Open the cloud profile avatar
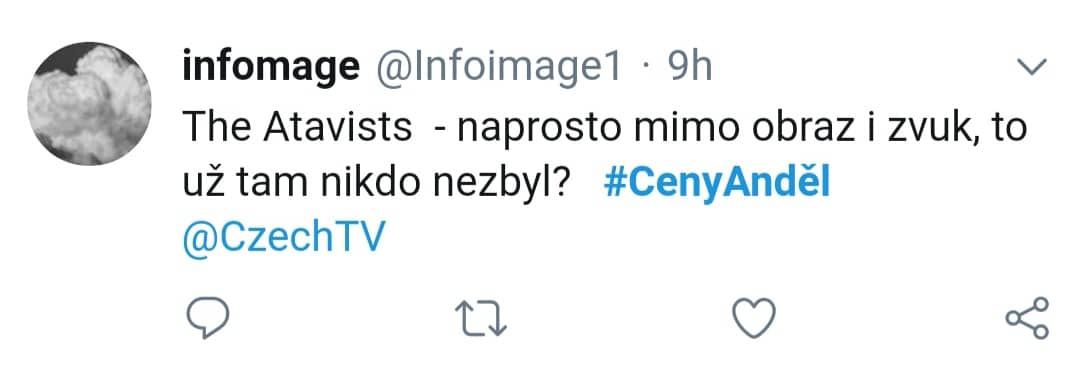Screen dimensions: 1080x382 point(90,104)
